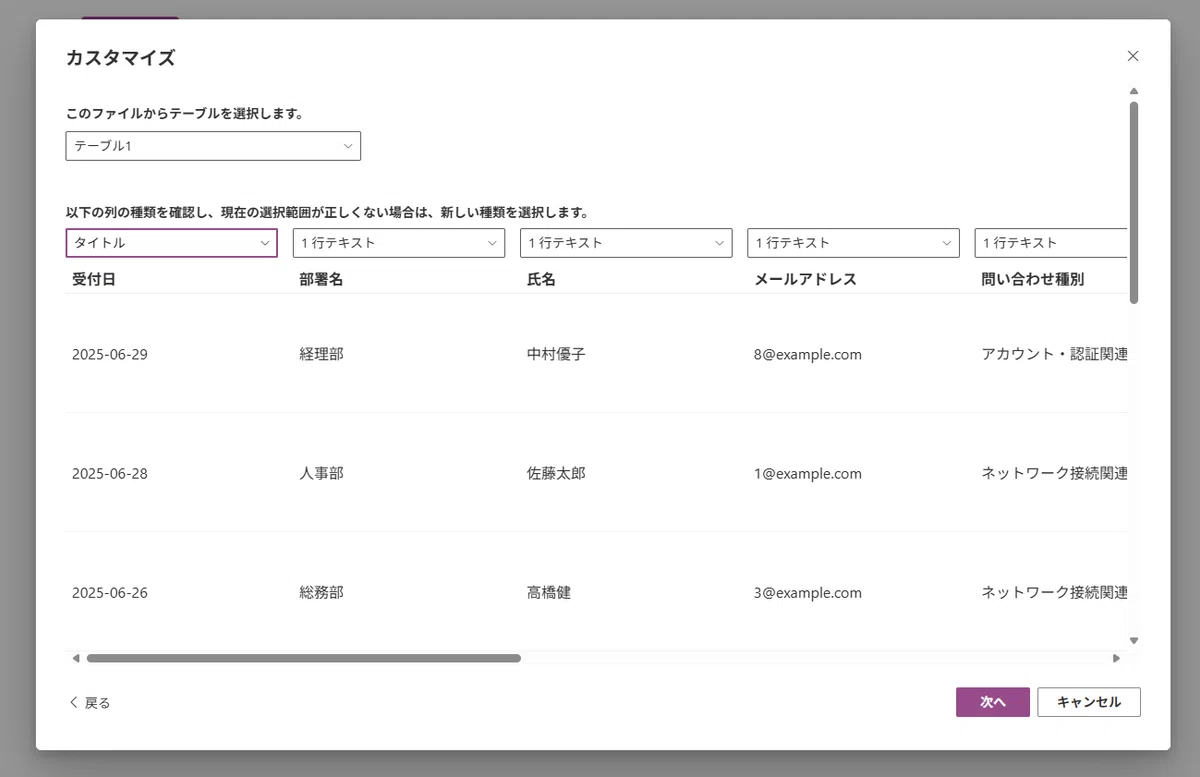This screenshot has width=1200, height=777.
Task: Click the scroll up arrow
Action: tap(1134, 91)
